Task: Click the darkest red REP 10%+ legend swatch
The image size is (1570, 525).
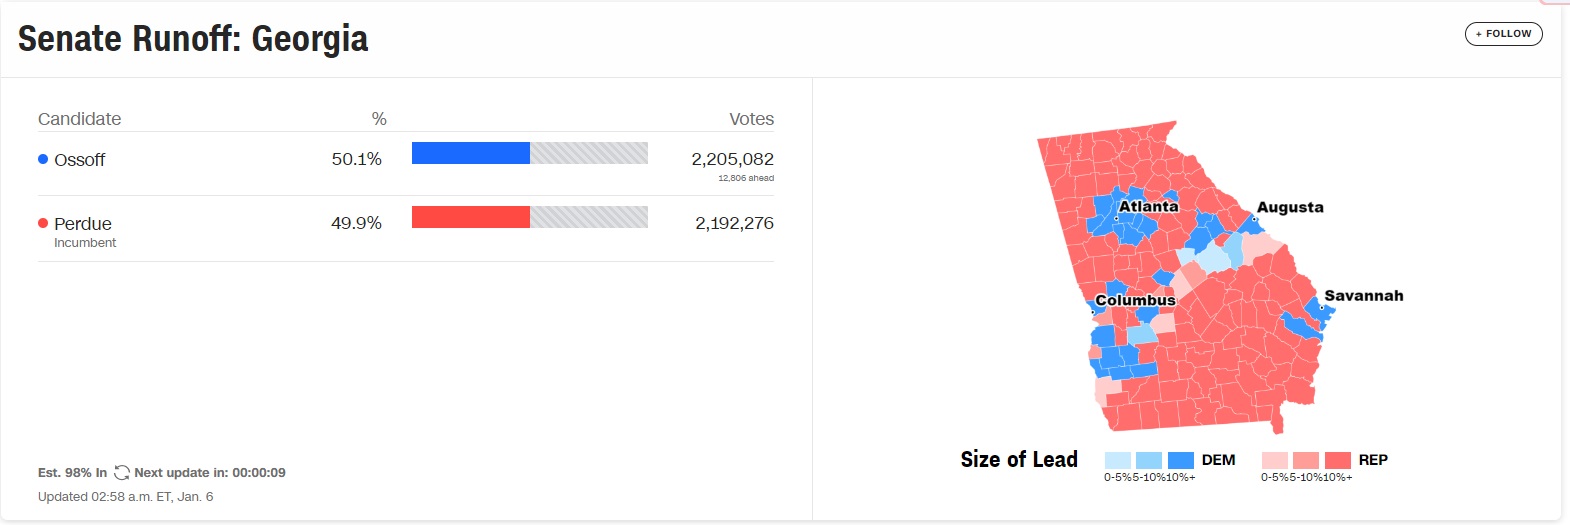Action: 1338,460
